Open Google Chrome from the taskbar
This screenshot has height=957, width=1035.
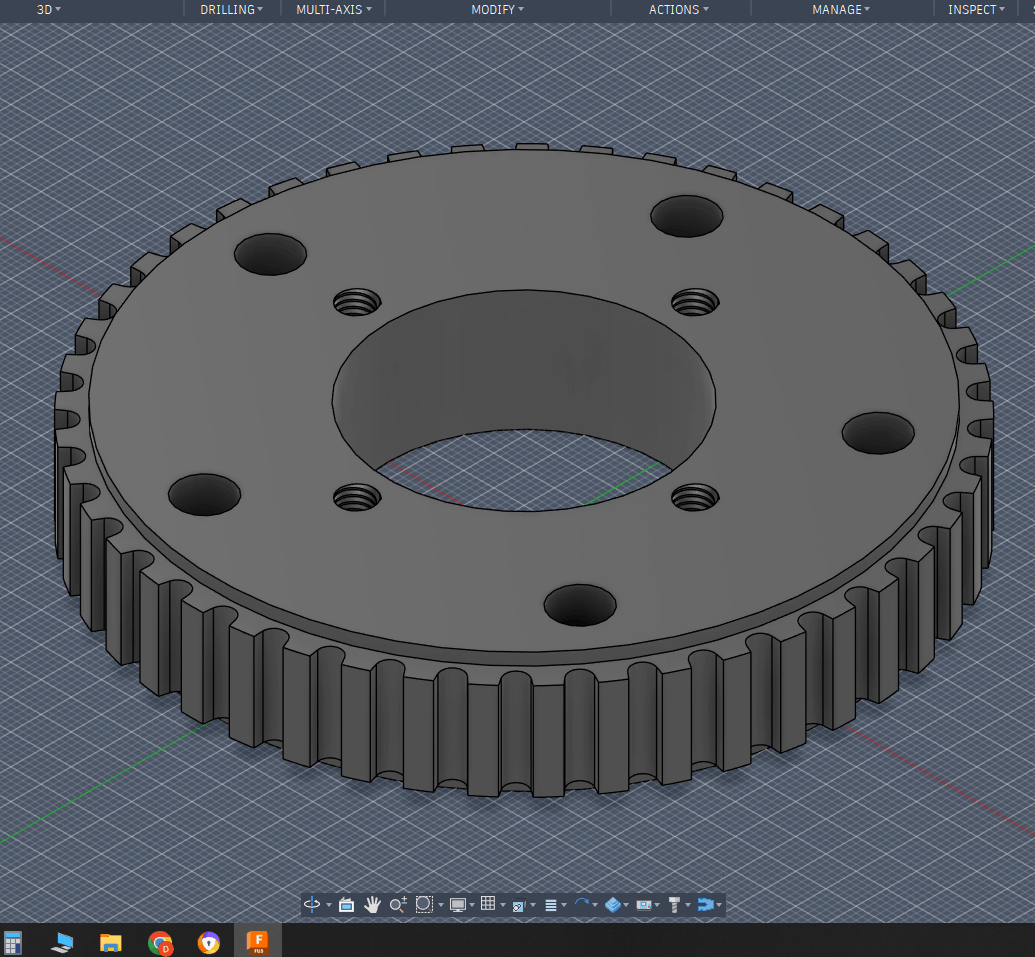click(x=160, y=941)
